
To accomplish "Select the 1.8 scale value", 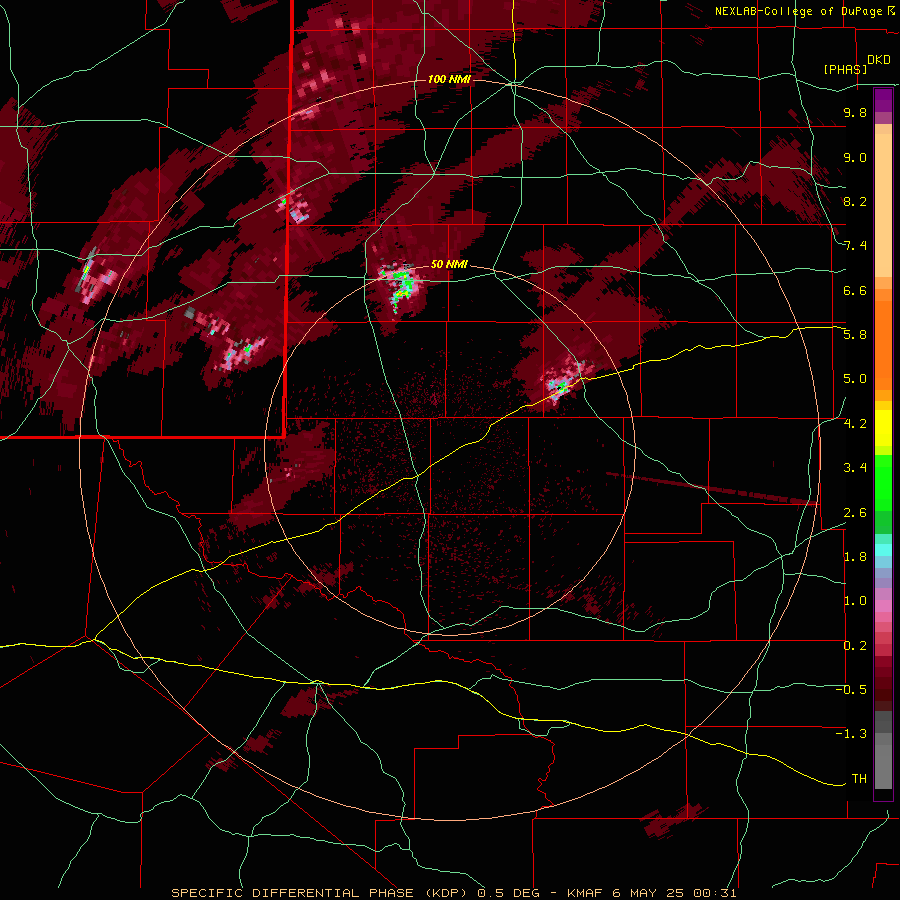I will click(x=855, y=557).
